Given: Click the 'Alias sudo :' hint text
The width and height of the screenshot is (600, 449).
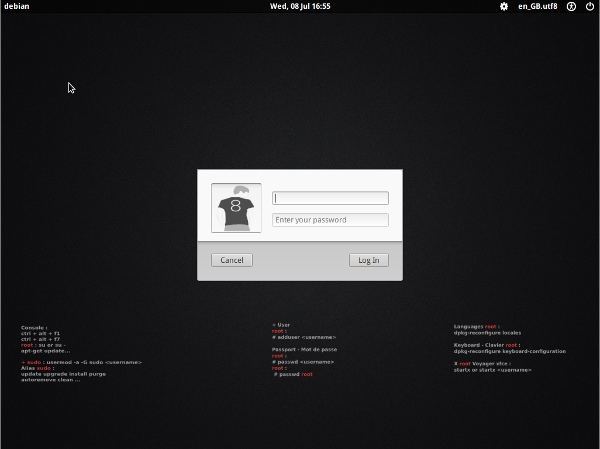Looking at the screenshot, I should (38, 368).
